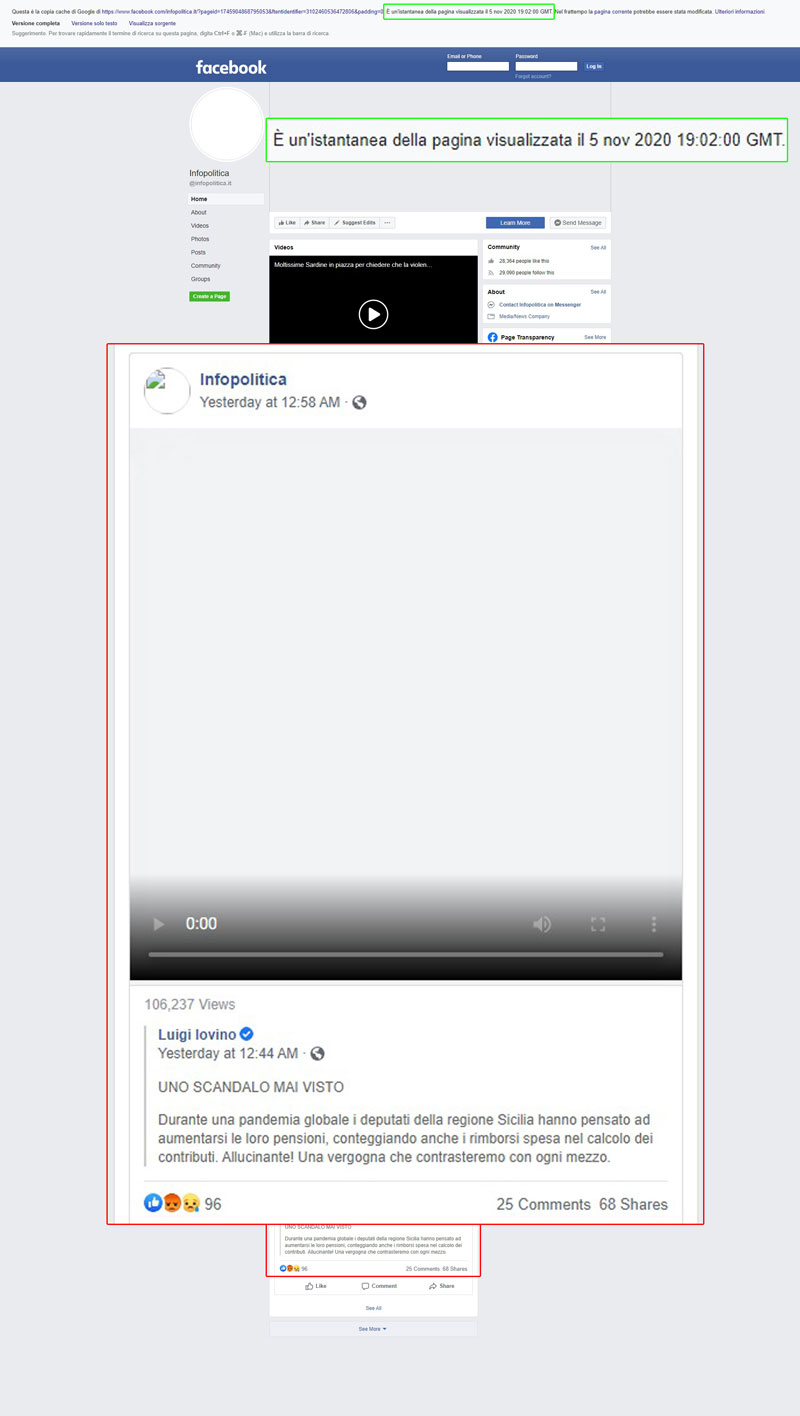This screenshot has height=1416, width=800.
Task: Select Groups in the left sidebar
Action: [x=201, y=279]
